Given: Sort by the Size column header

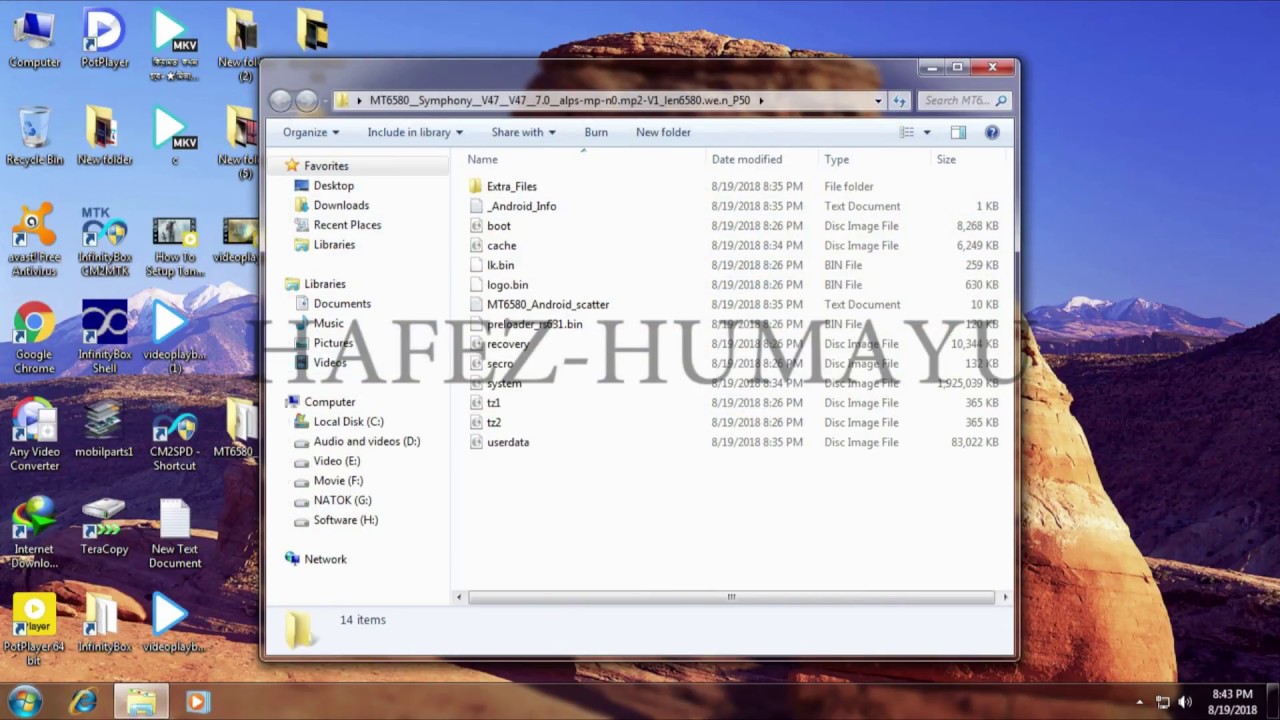Looking at the screenshot, I should [968, 159].
